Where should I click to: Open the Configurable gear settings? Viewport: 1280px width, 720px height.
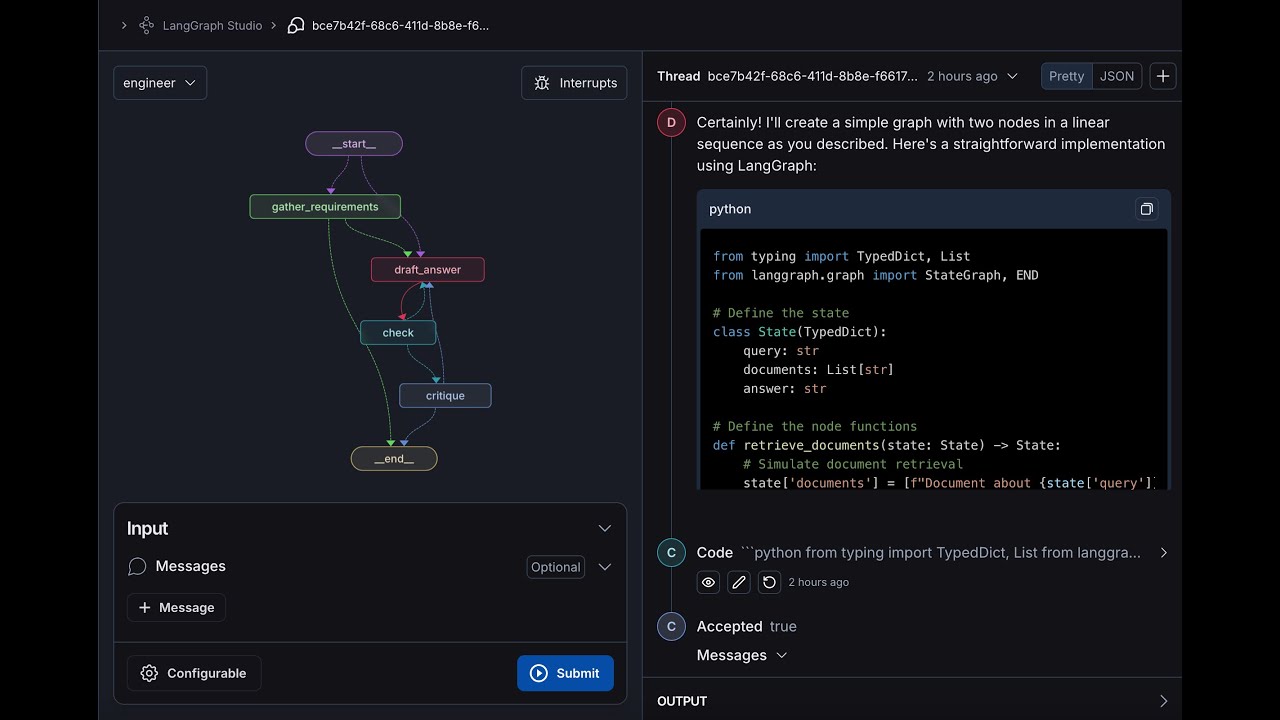(194, 673)
